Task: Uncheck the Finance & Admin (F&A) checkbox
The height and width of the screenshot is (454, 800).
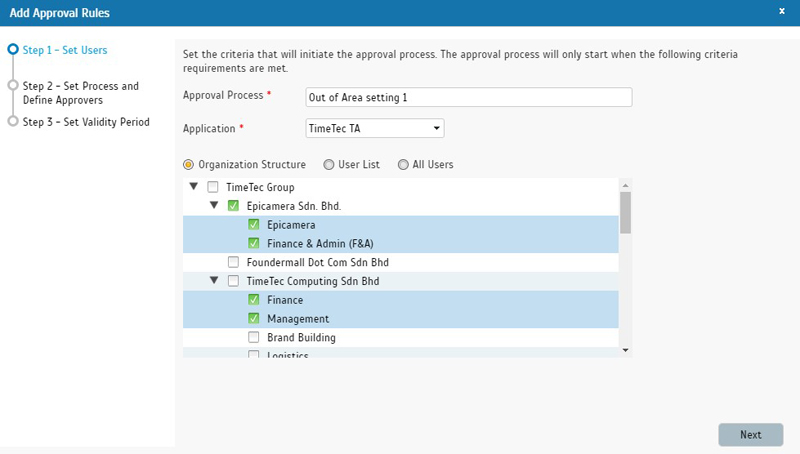Action: [x=254, y=243]
